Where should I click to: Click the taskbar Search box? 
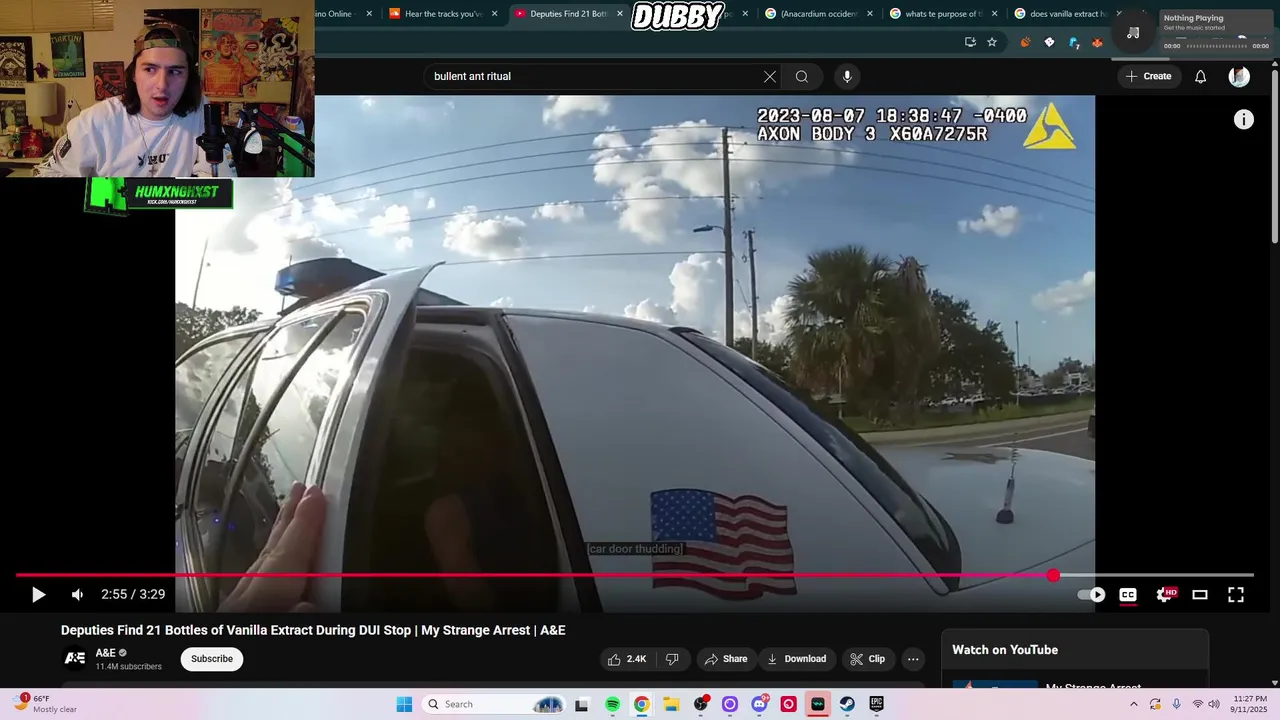[x=494, y=704]
